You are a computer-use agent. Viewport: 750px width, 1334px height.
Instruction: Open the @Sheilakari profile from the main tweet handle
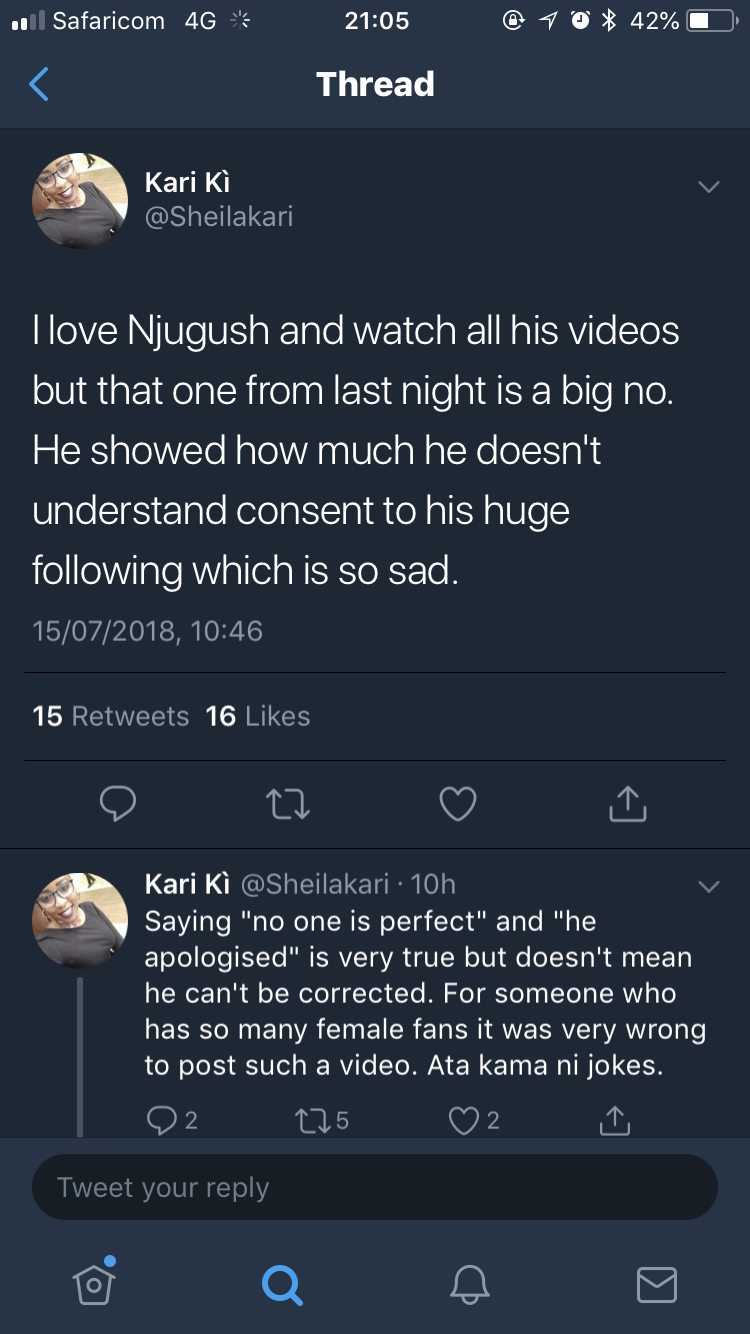219,217
